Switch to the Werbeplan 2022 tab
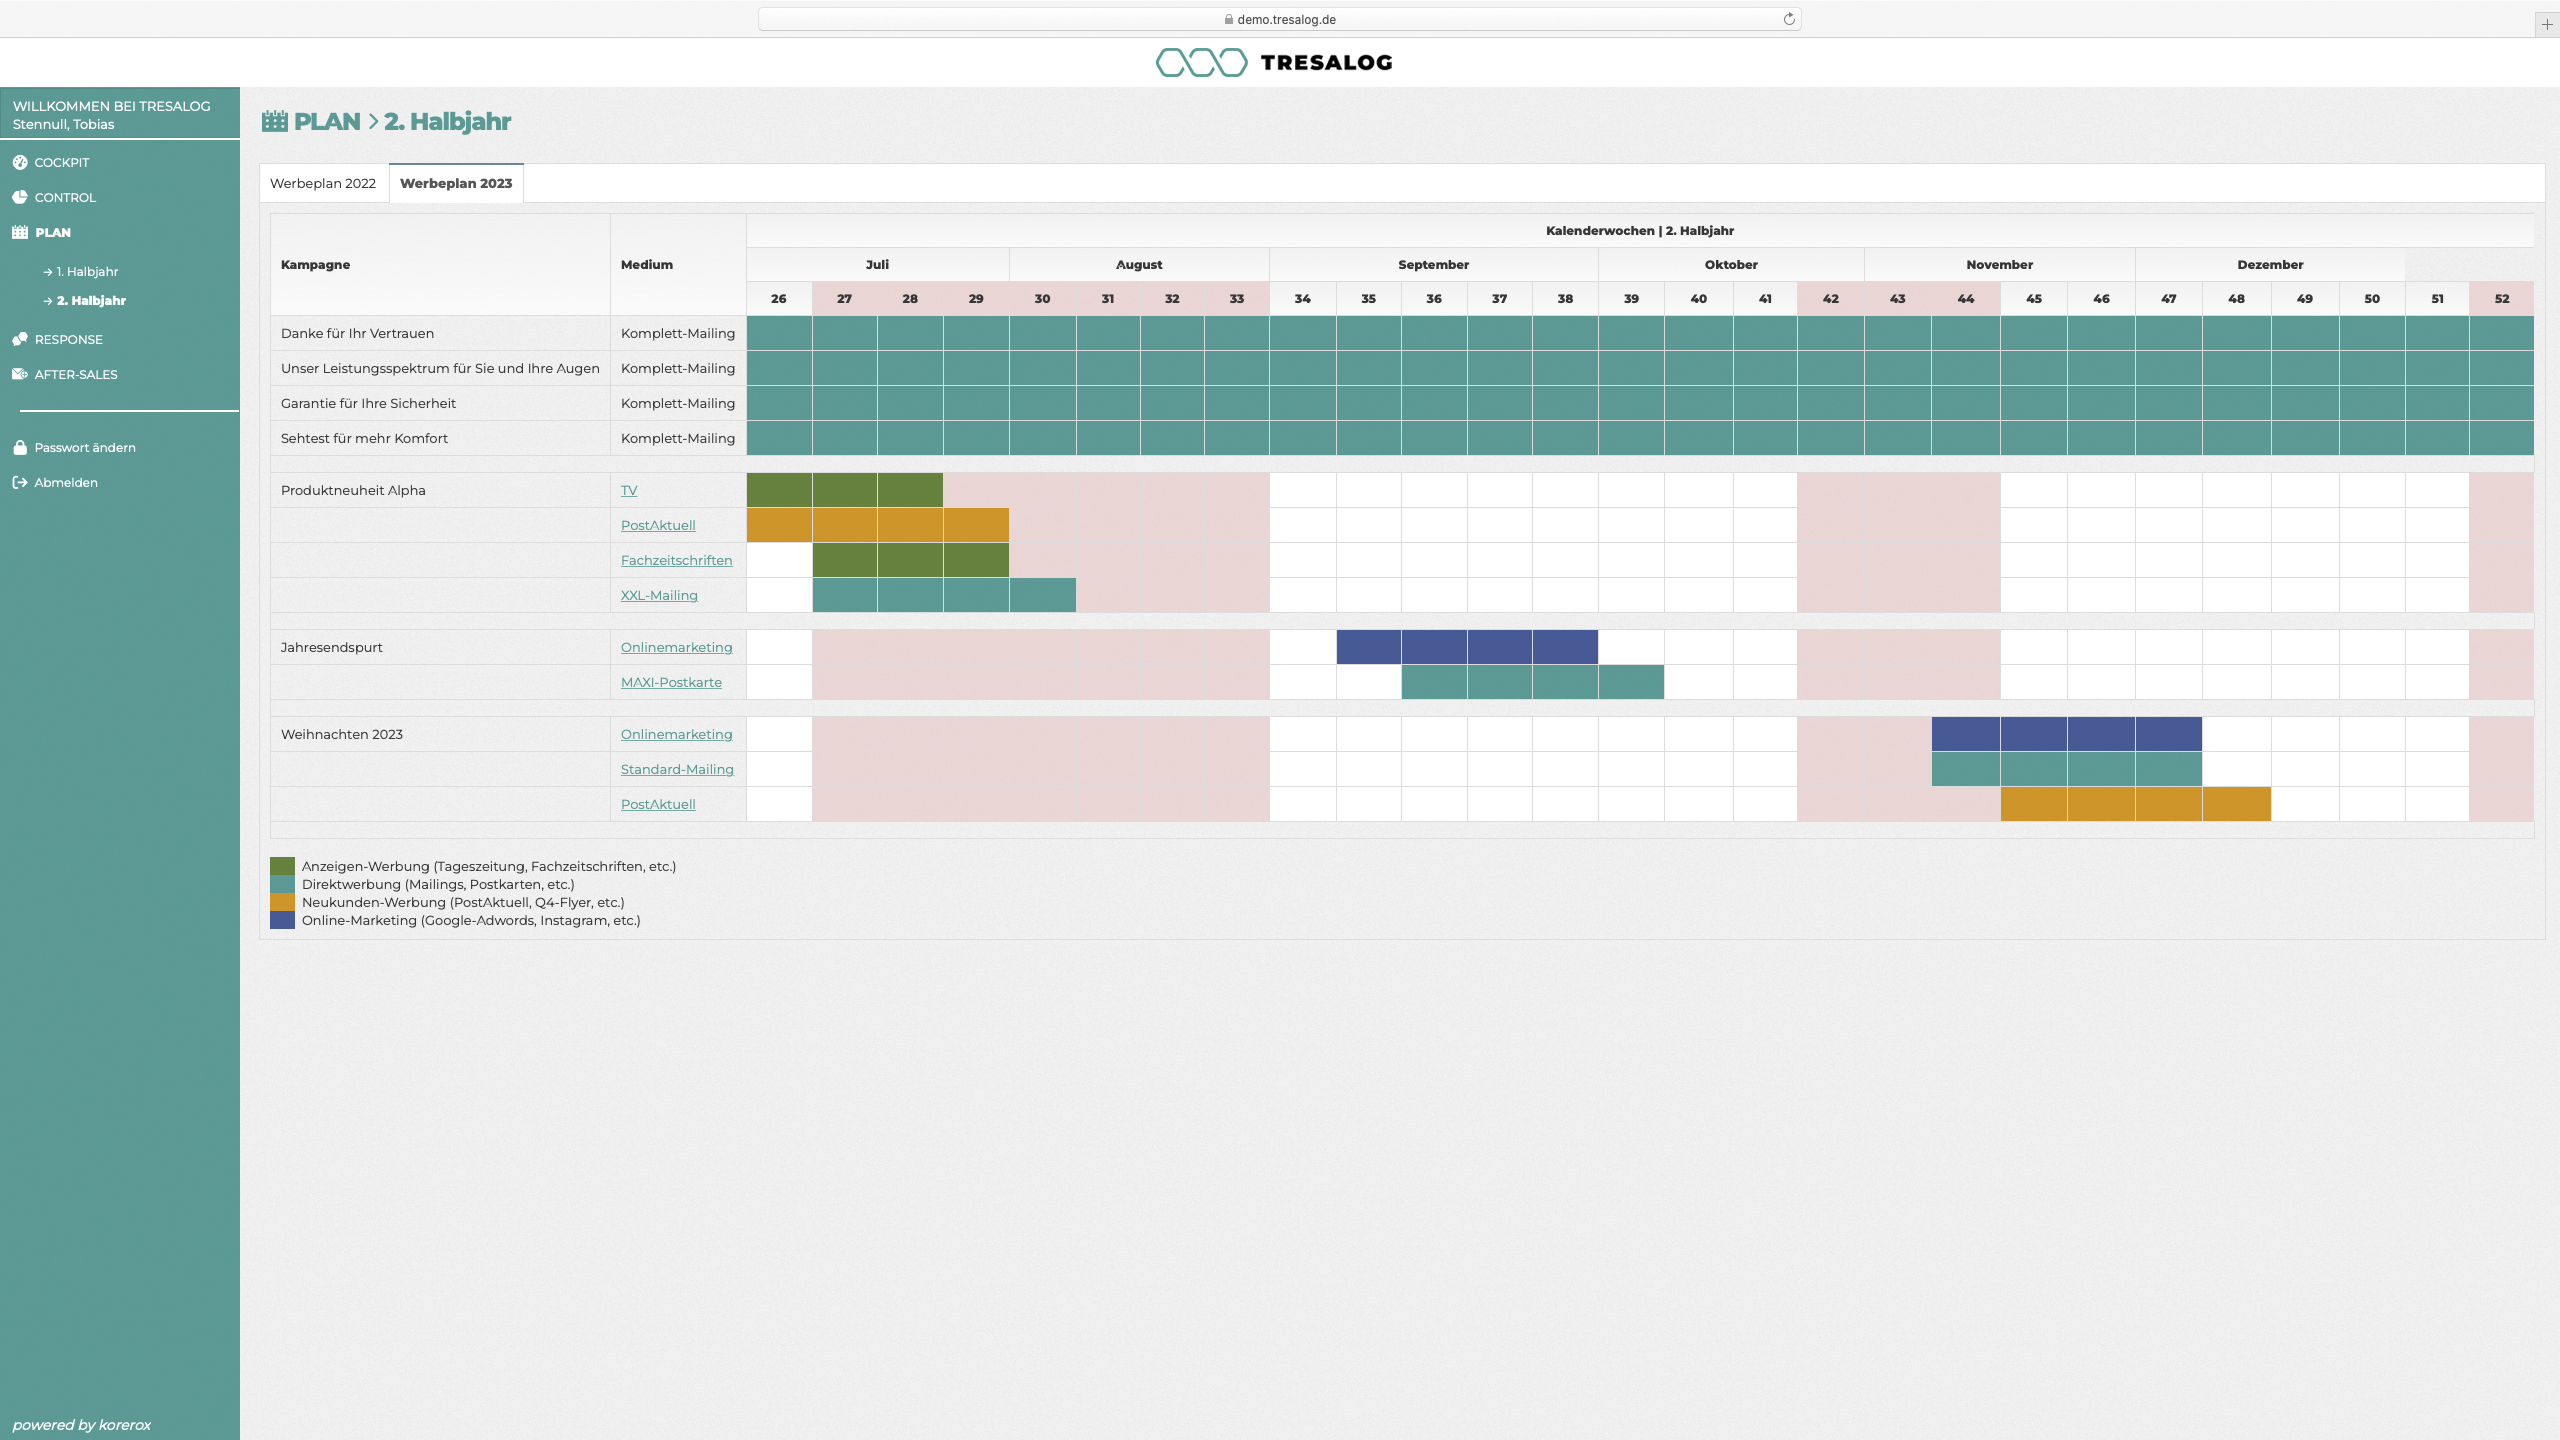2560x1440 pixels. point(323,183)
